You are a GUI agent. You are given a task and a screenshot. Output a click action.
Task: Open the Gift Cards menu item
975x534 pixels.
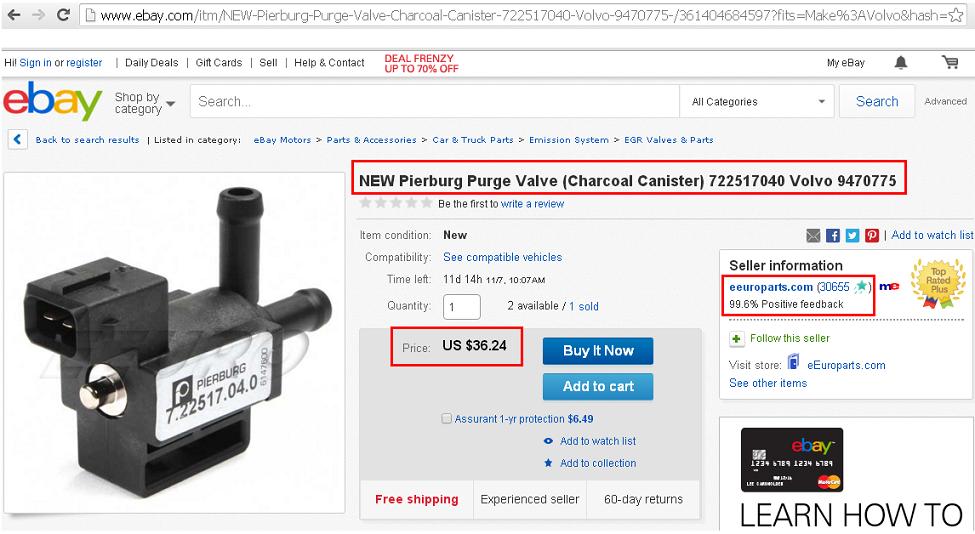click(219, 62)
